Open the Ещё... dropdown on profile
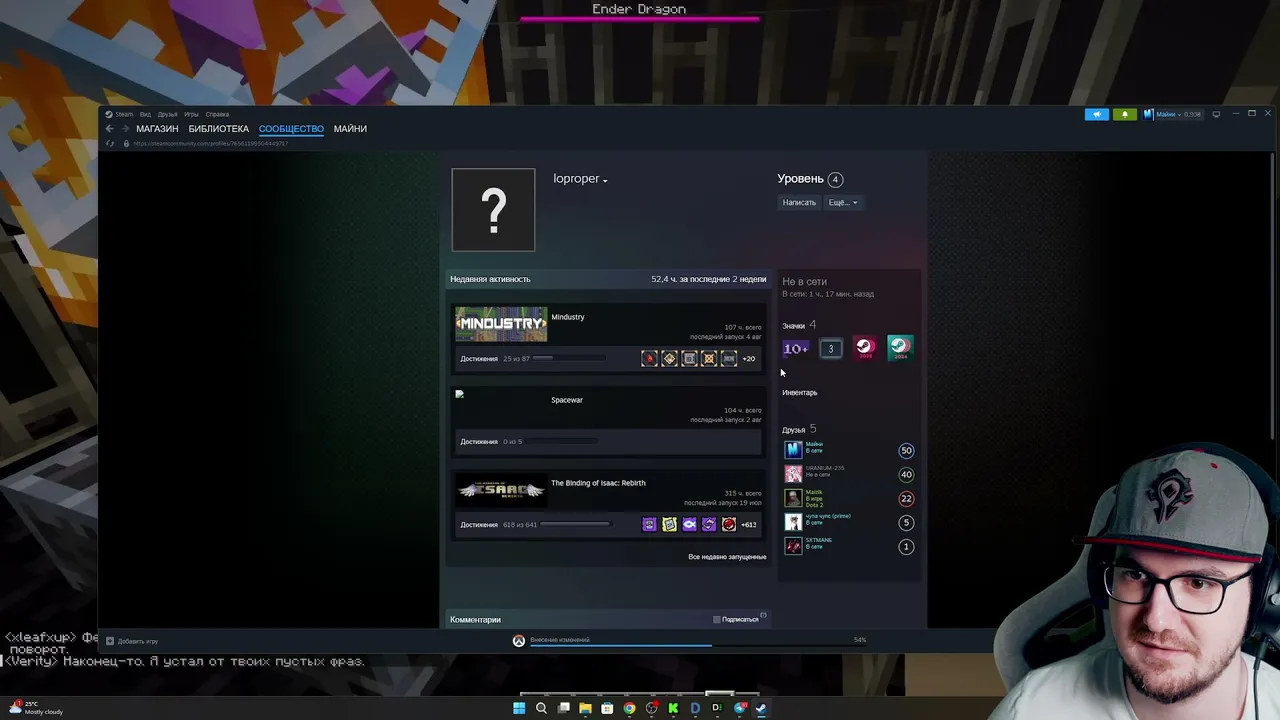The image size is (1280, 720). 843,203
